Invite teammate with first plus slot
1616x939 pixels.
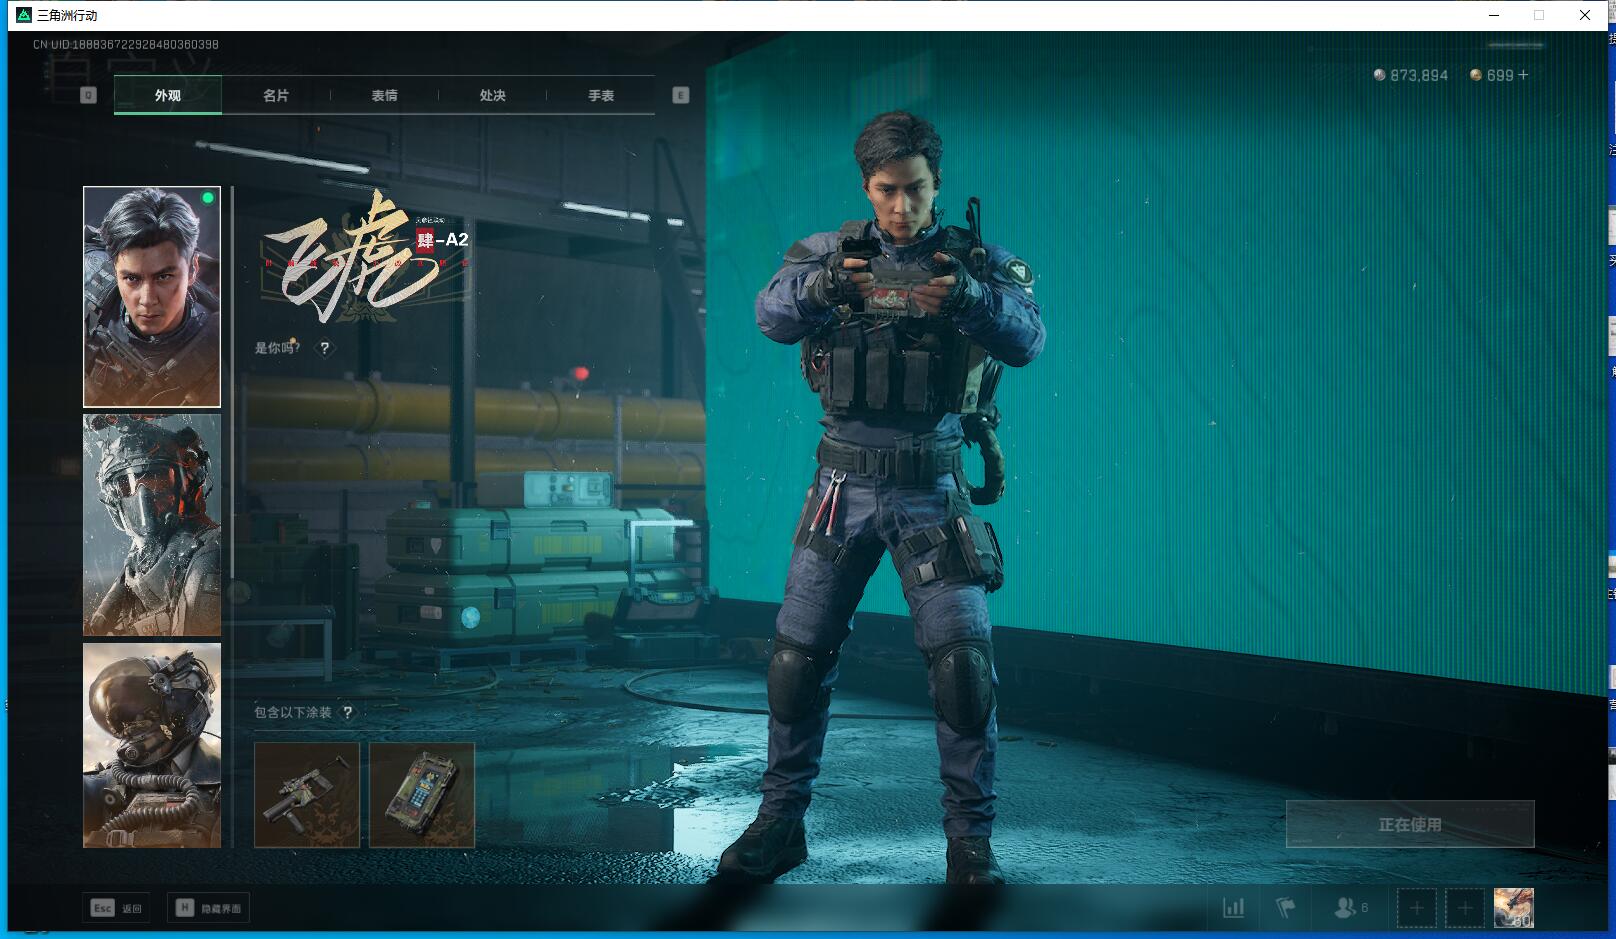tap(1416, 908)
